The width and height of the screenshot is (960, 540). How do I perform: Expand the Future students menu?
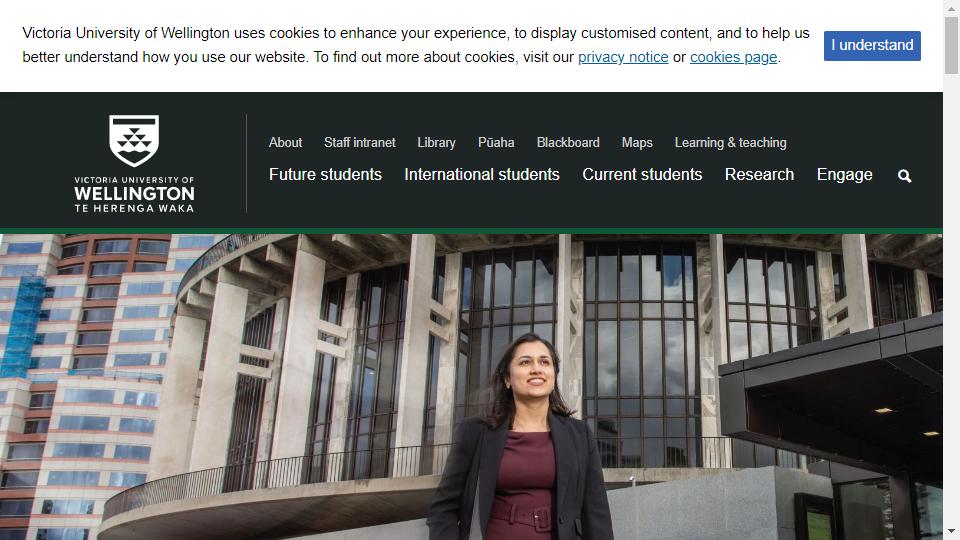click(325, 174)
